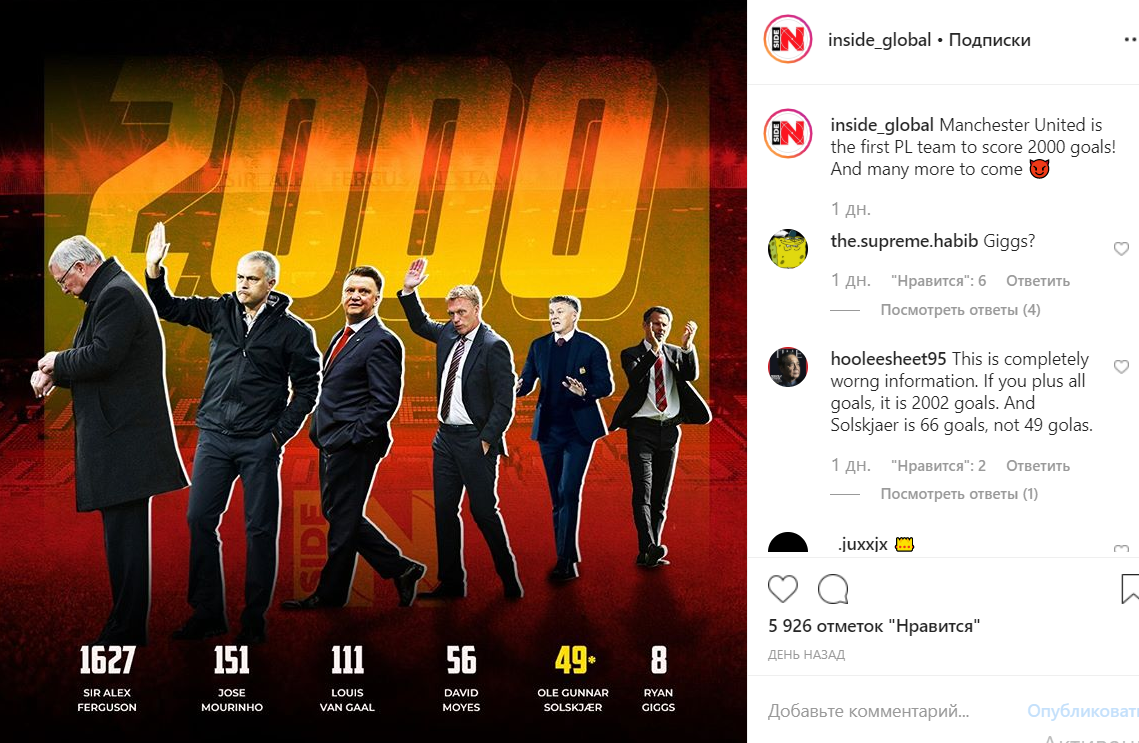The height and width of the screenshot is (743, 1139).
Task: Like the post with the heart icon
Action: point(782,588)
